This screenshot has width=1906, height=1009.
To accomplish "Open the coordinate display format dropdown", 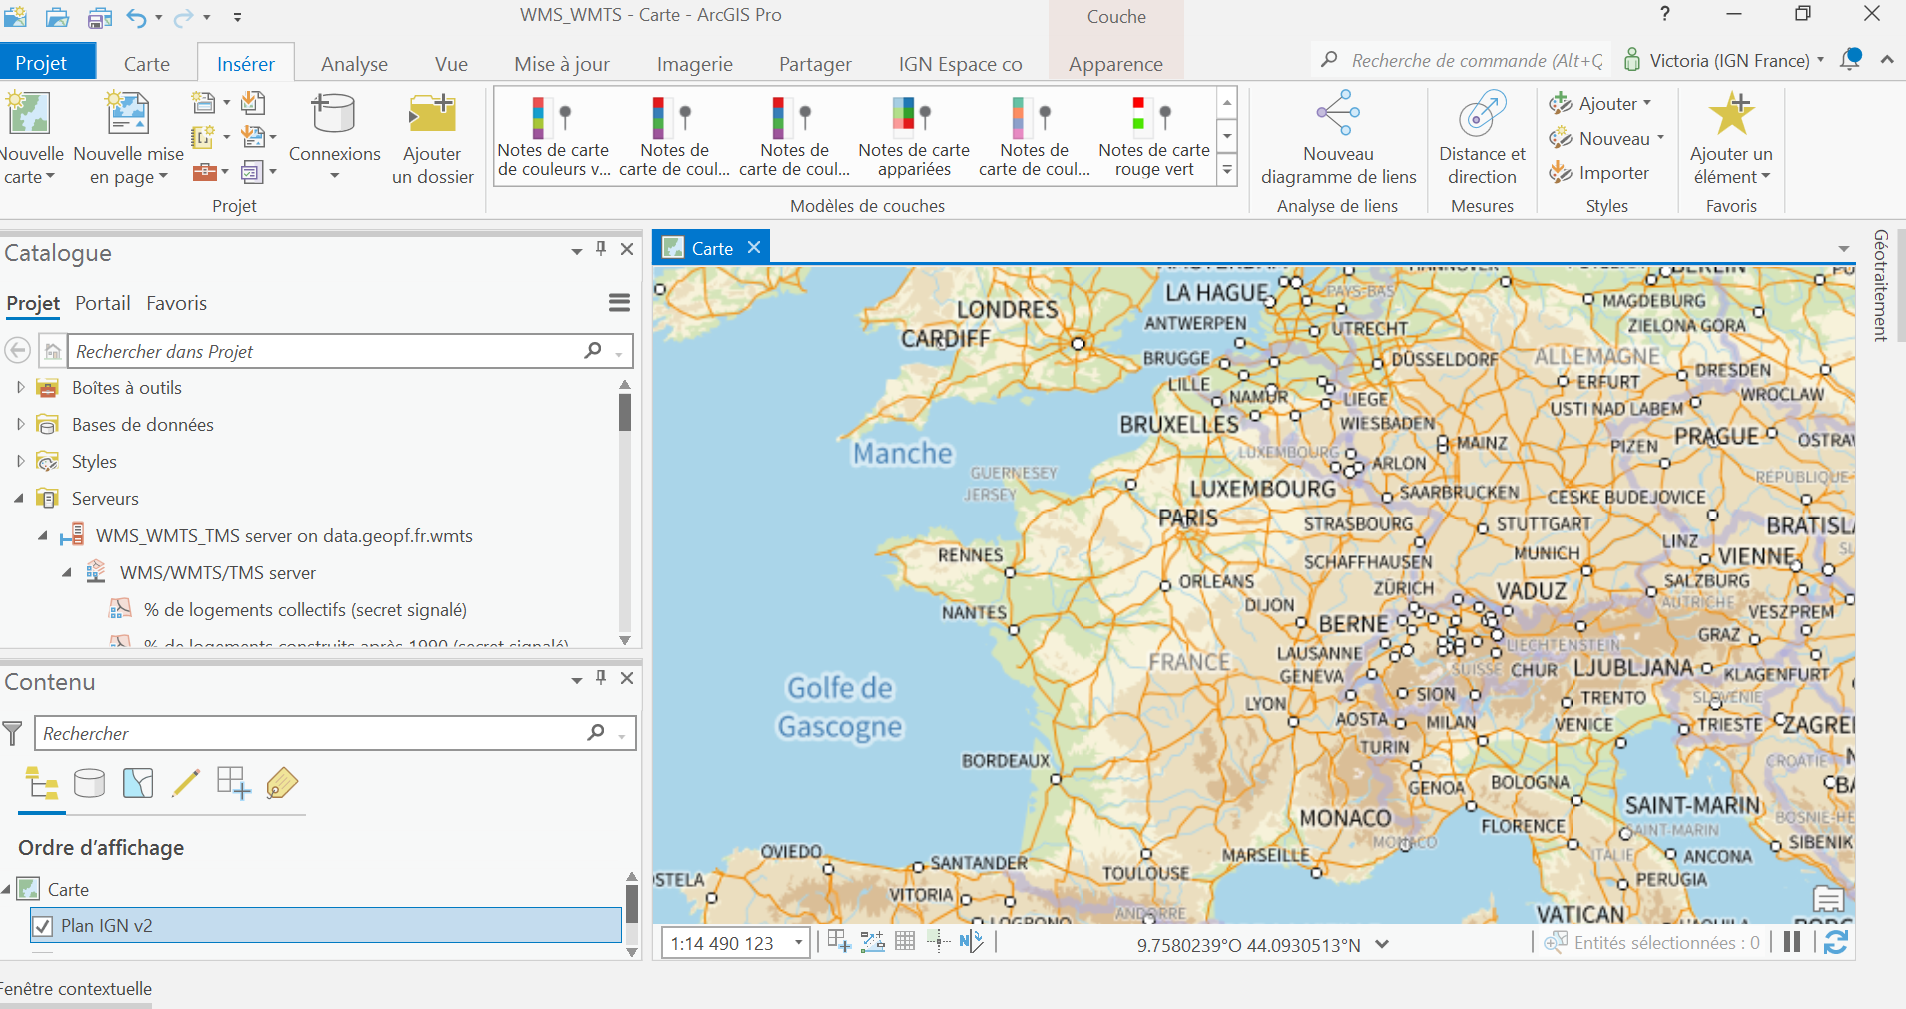I will 1382,944.
